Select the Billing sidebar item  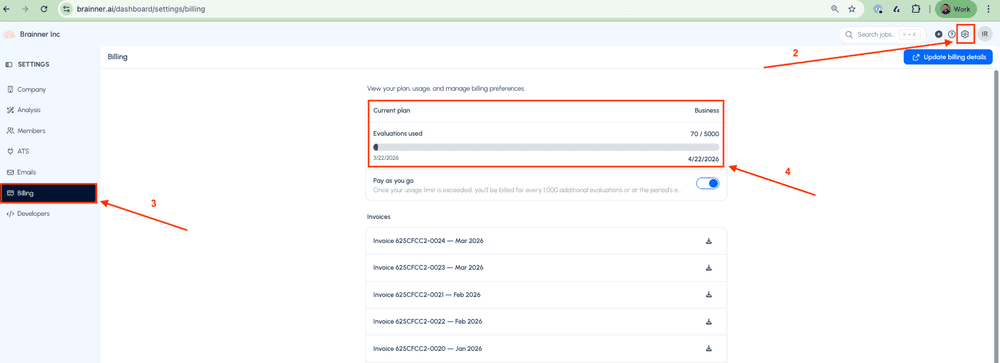[x=49, y=193]
